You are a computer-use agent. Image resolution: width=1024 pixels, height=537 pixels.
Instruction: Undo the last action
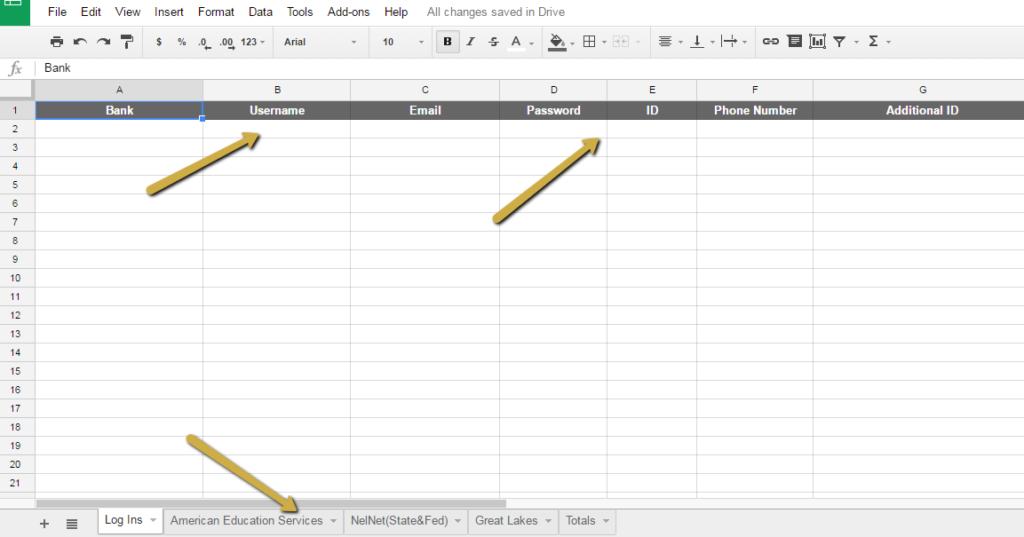(x=80, y=42)
